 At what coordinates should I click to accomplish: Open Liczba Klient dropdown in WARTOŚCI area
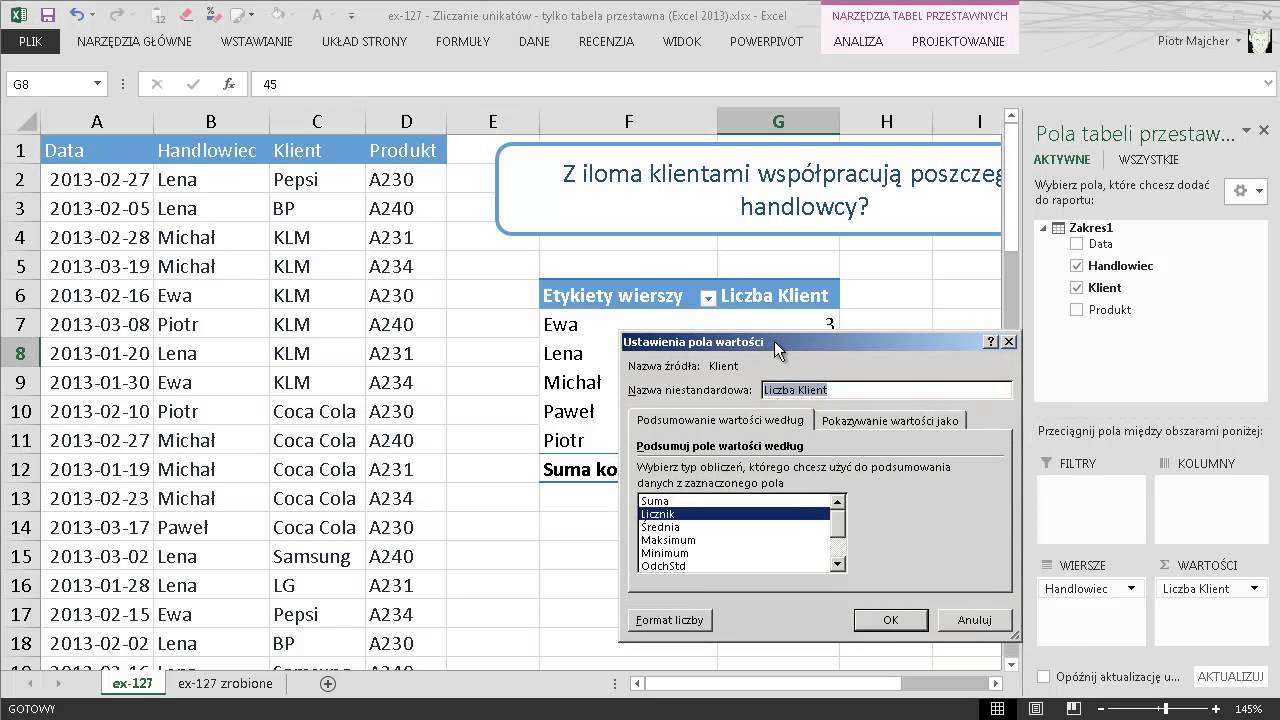point(1254,589)
